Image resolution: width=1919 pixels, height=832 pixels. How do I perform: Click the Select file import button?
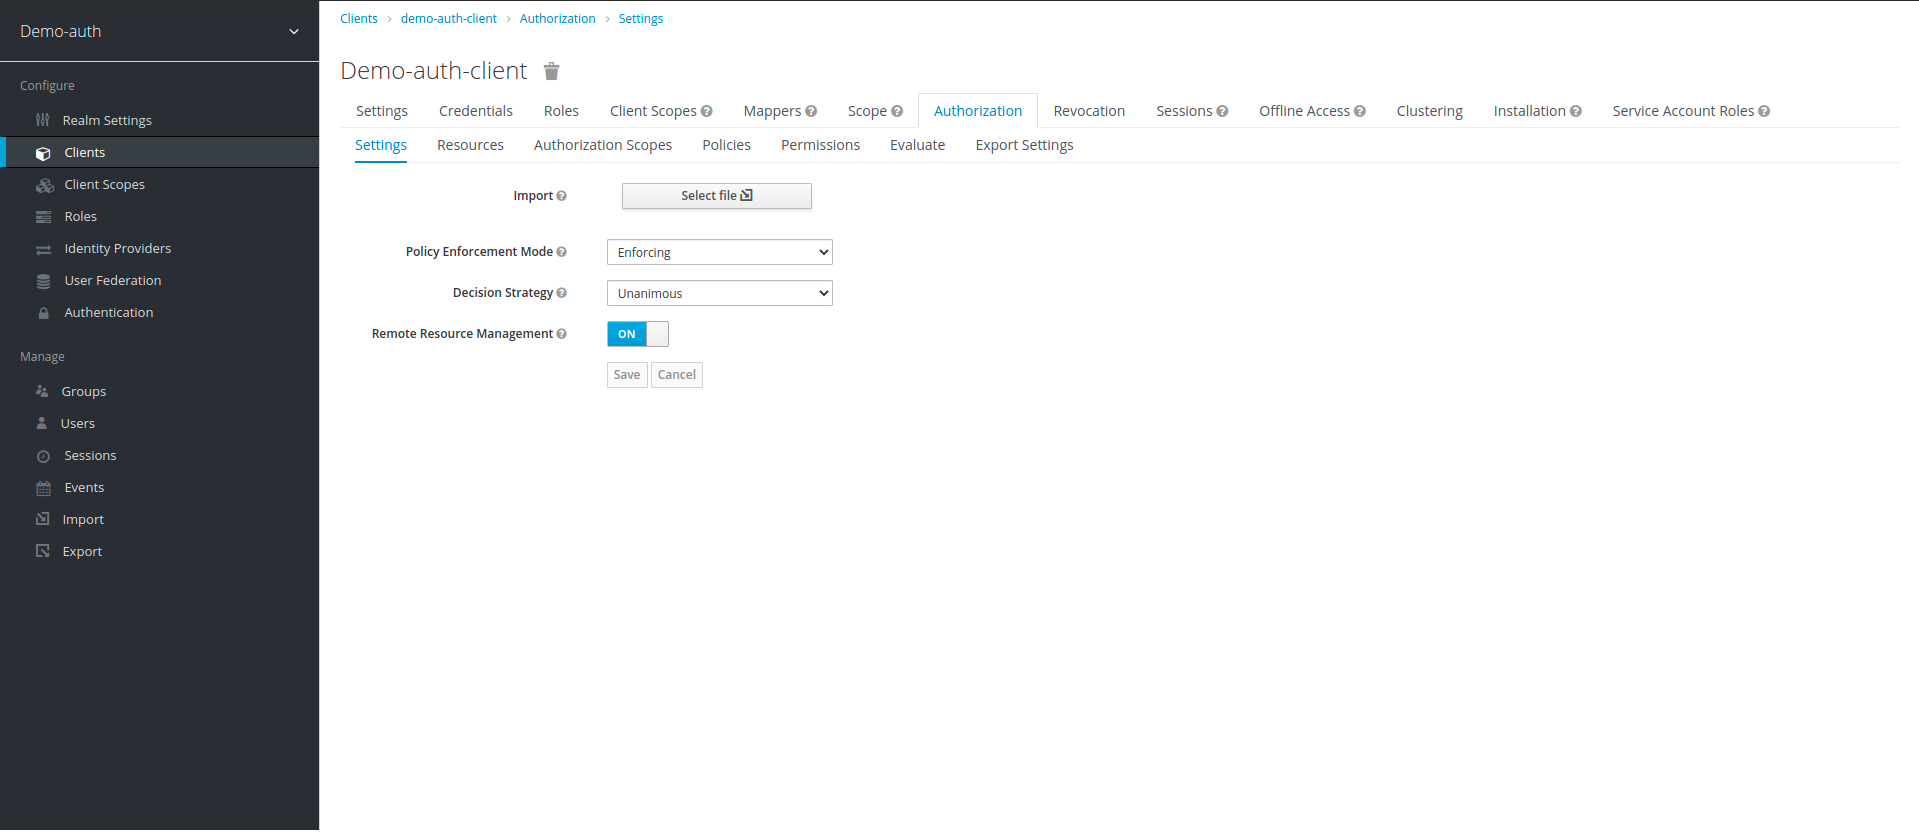click(x=716, y=196)
